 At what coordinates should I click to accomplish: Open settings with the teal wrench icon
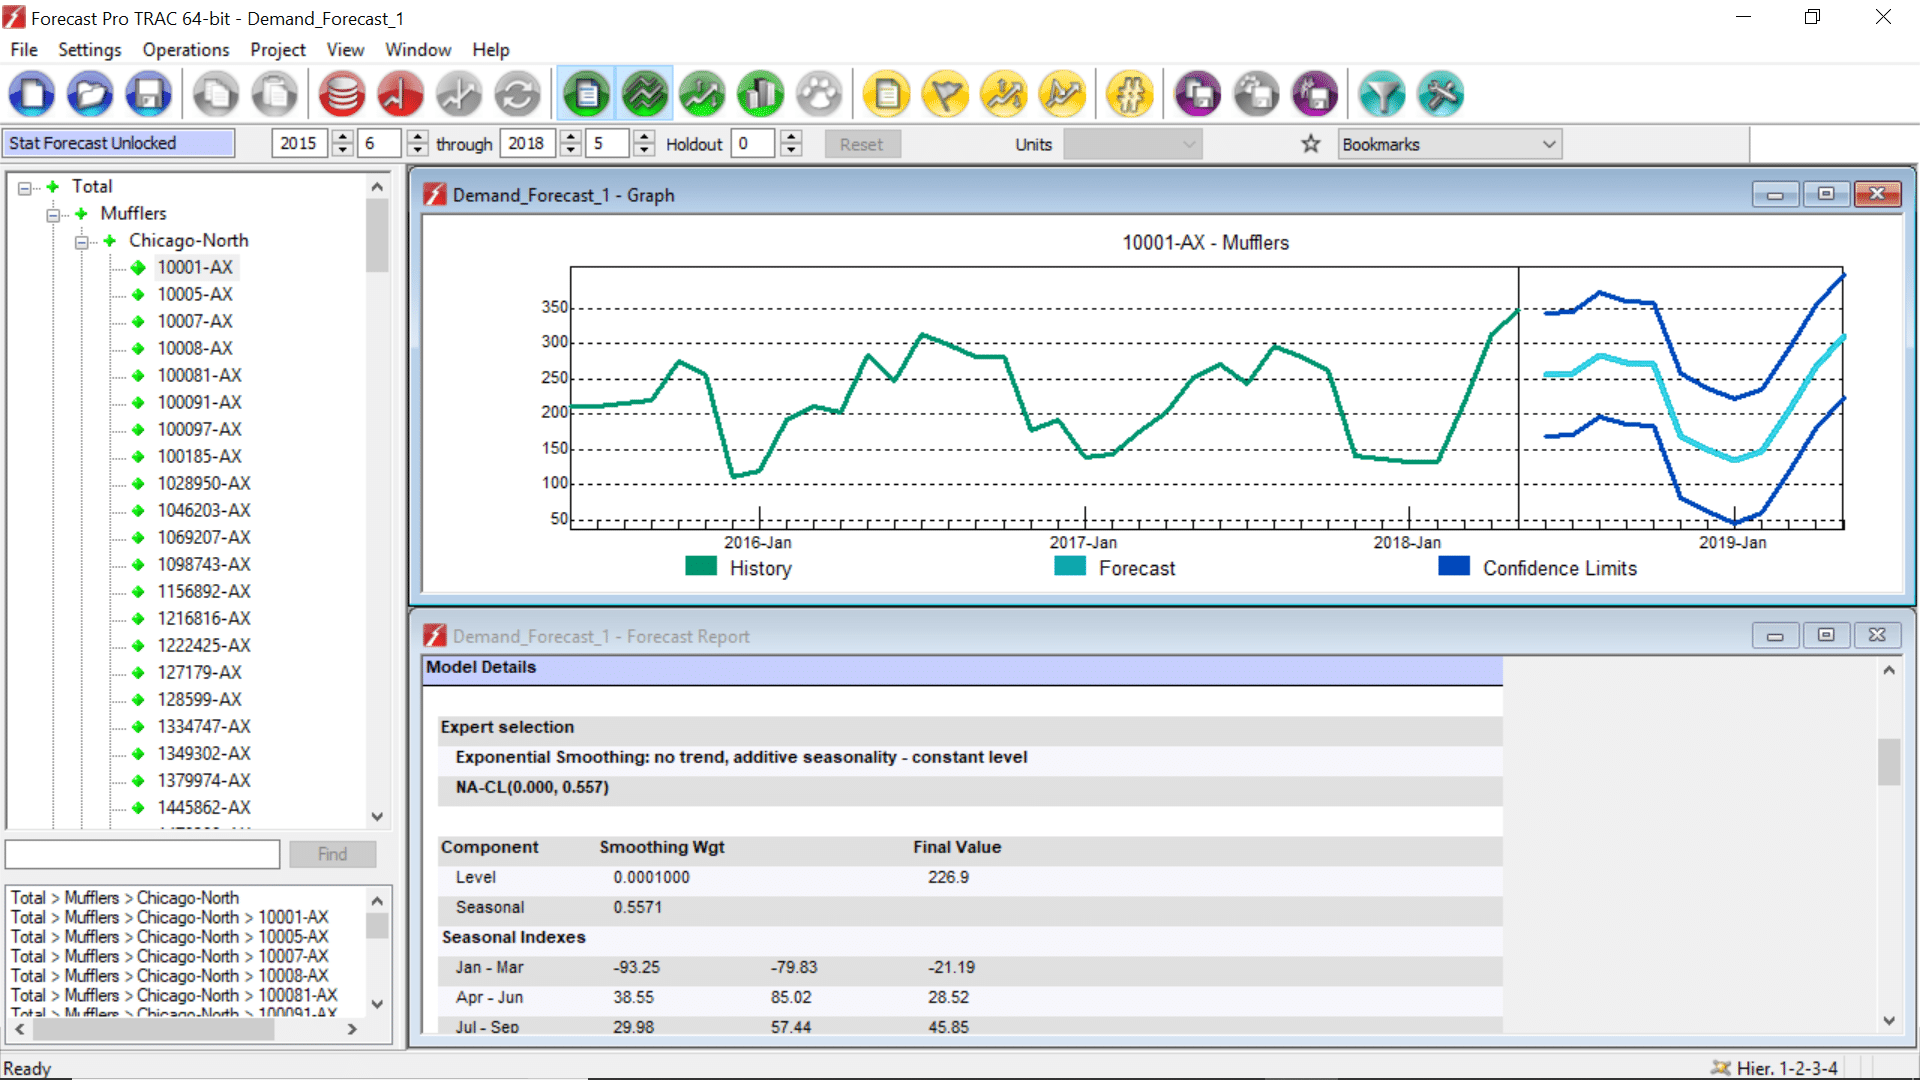point(1440,93)
